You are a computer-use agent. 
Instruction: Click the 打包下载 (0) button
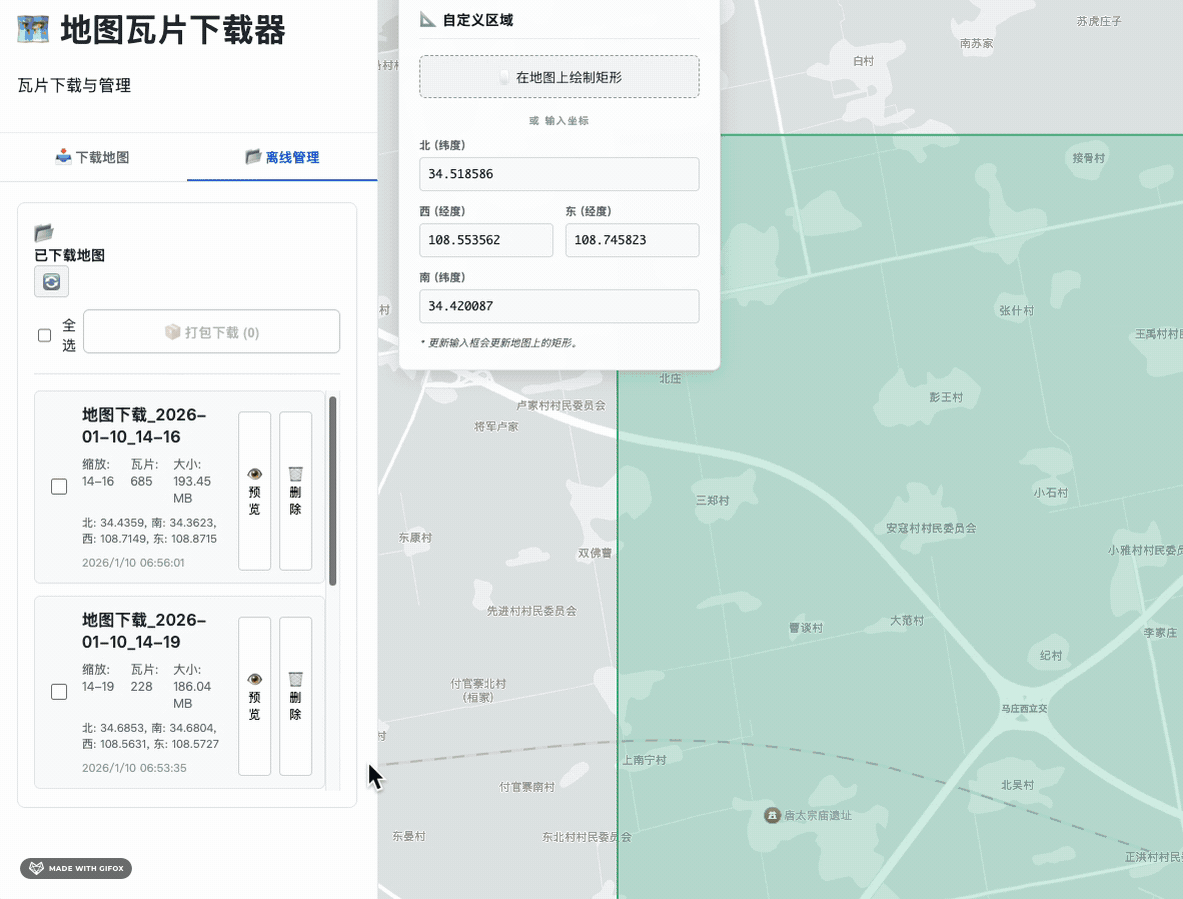(211, 331)
